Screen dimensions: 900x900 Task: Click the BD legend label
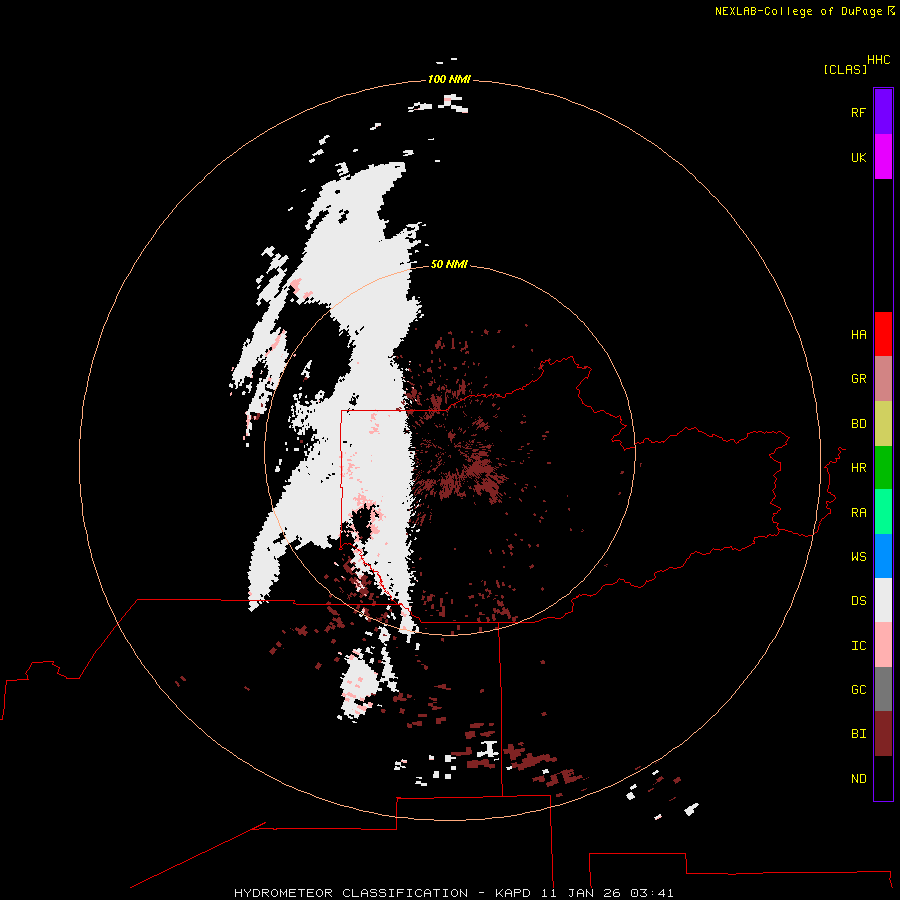coord(858,424)
